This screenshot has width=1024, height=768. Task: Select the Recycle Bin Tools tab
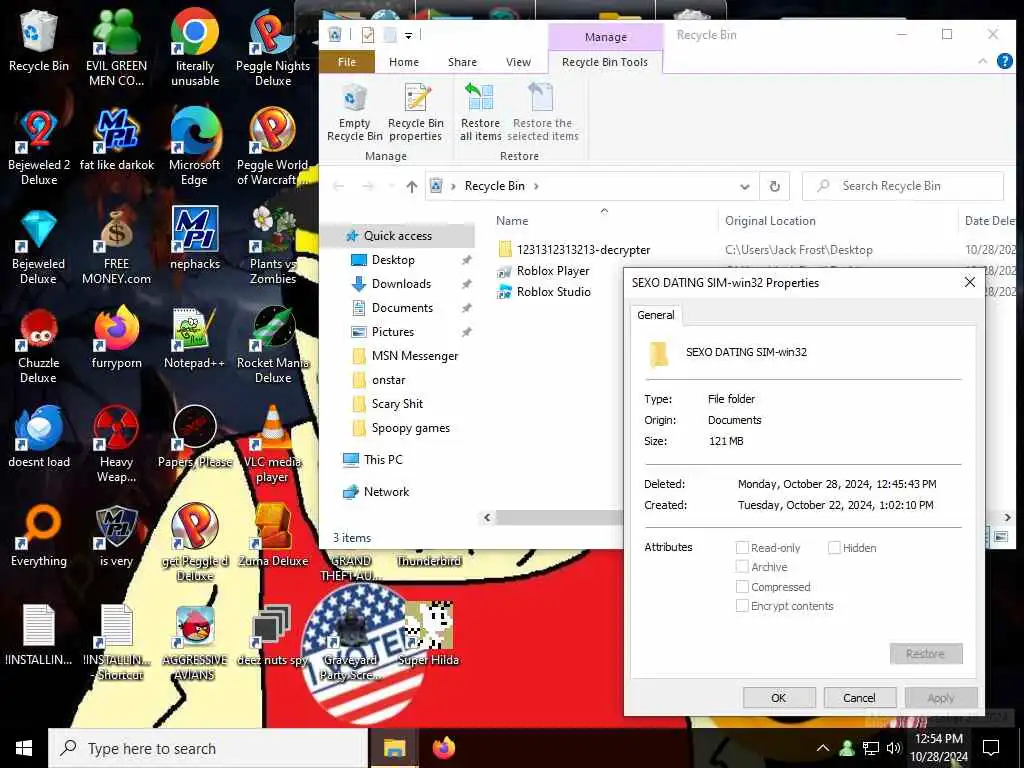pyautogui.click(x=605, y=62)
